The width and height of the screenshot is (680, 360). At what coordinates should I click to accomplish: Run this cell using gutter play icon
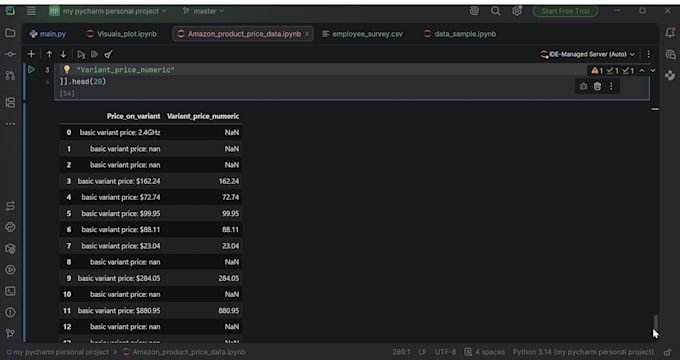31,69
